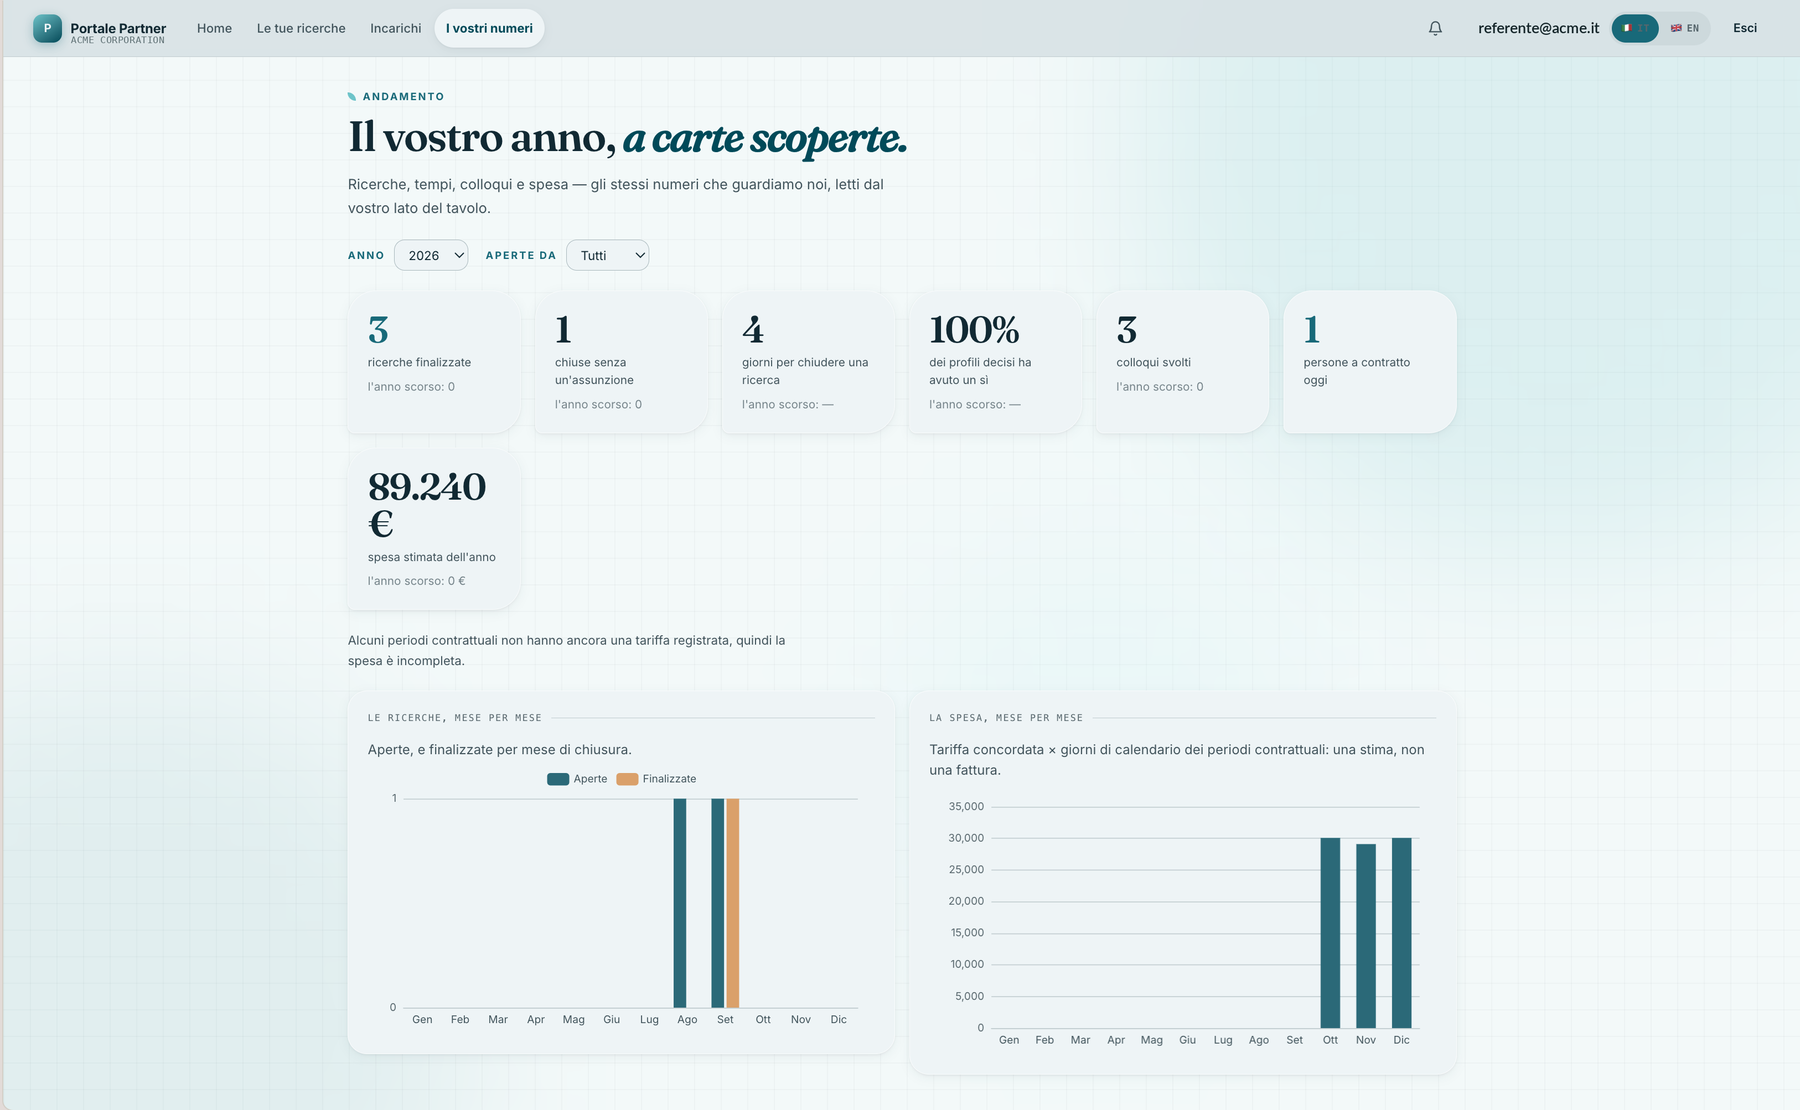Screen dimensions: 1800x1110
Task: Click the Portale Partner logo icon
Action: coord(47,28)
